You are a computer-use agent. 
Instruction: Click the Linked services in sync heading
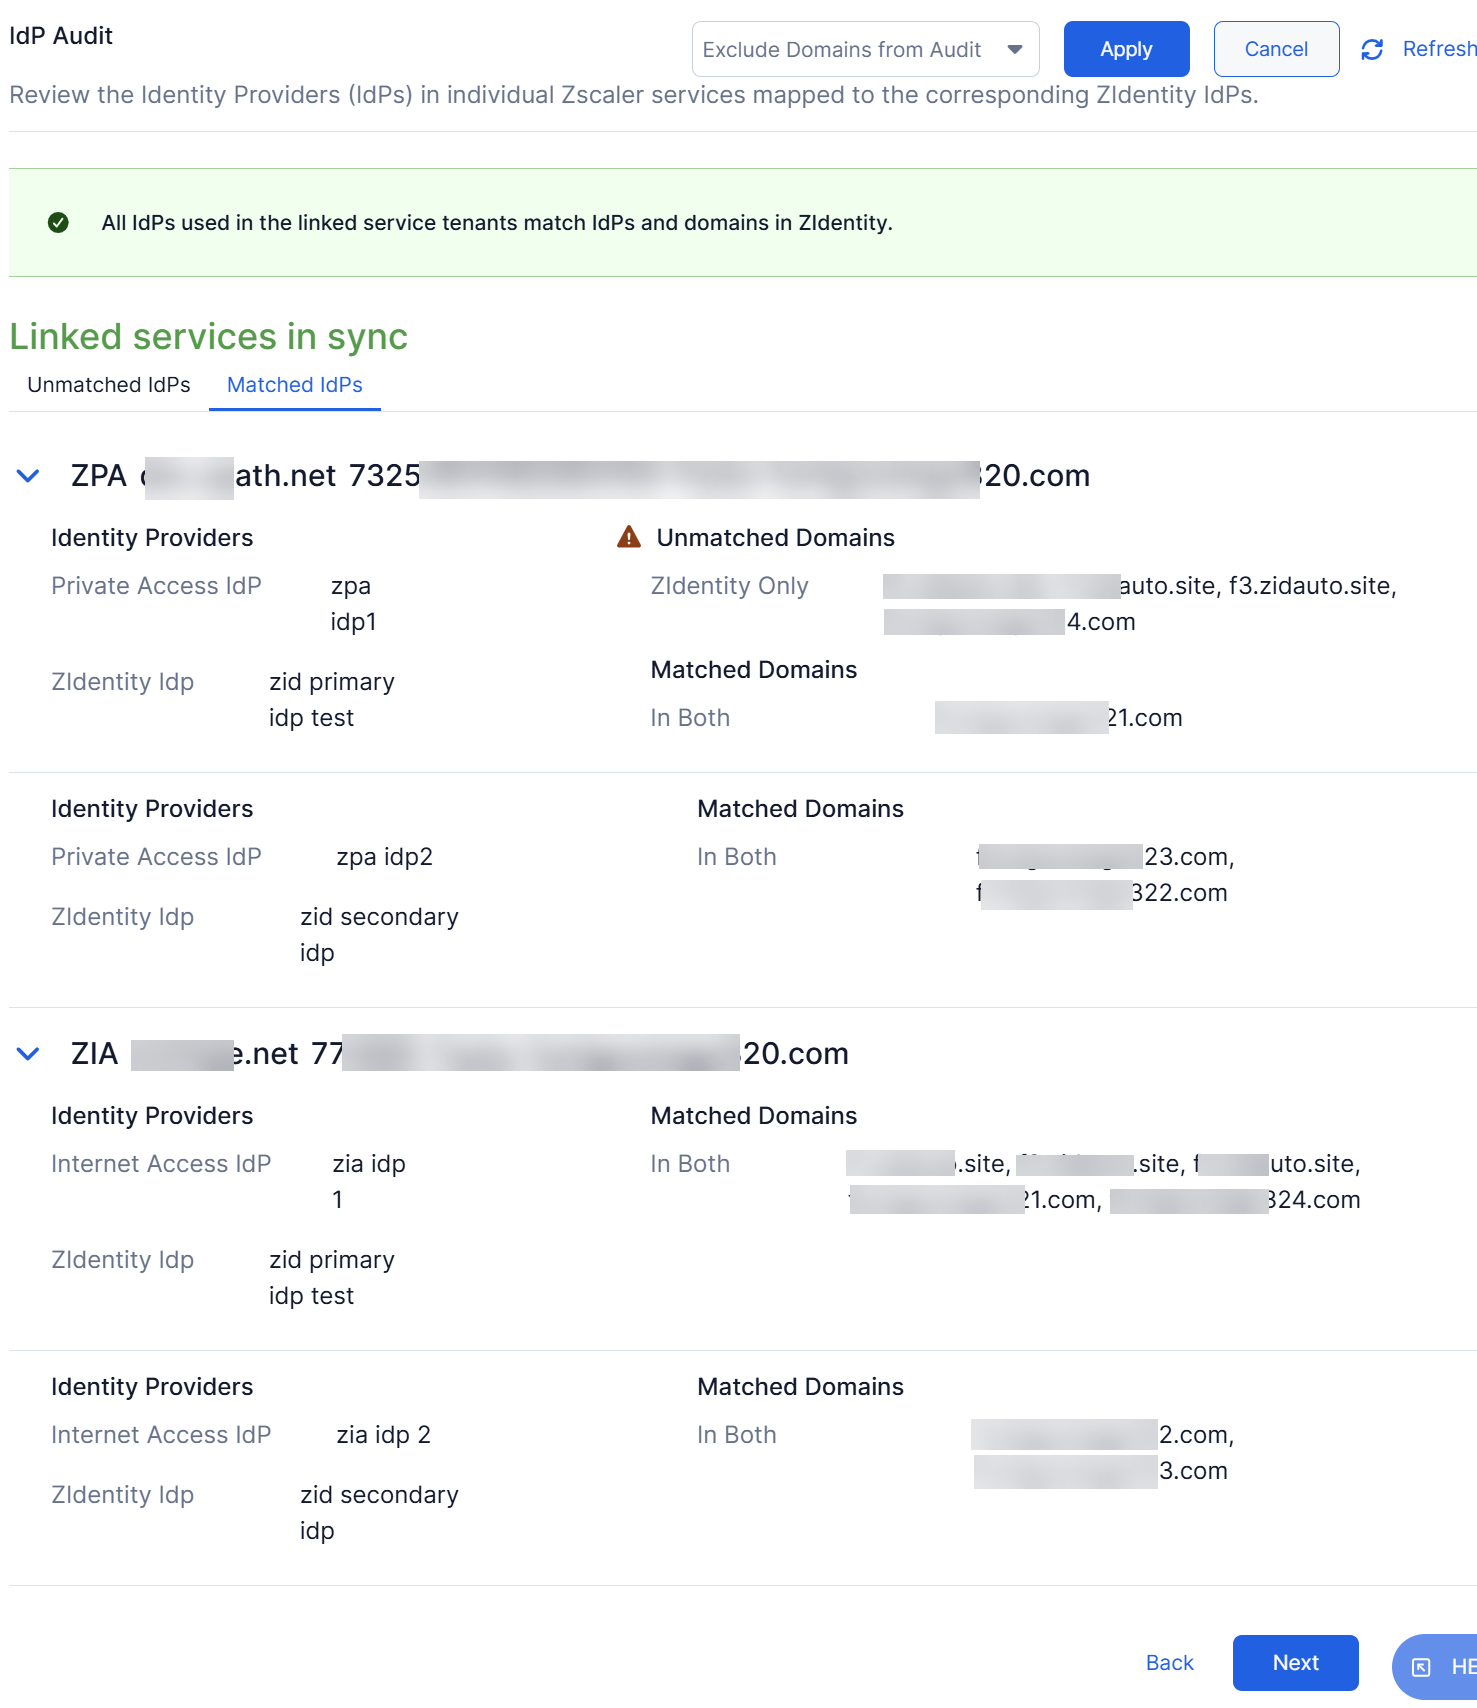coord(209,337)
